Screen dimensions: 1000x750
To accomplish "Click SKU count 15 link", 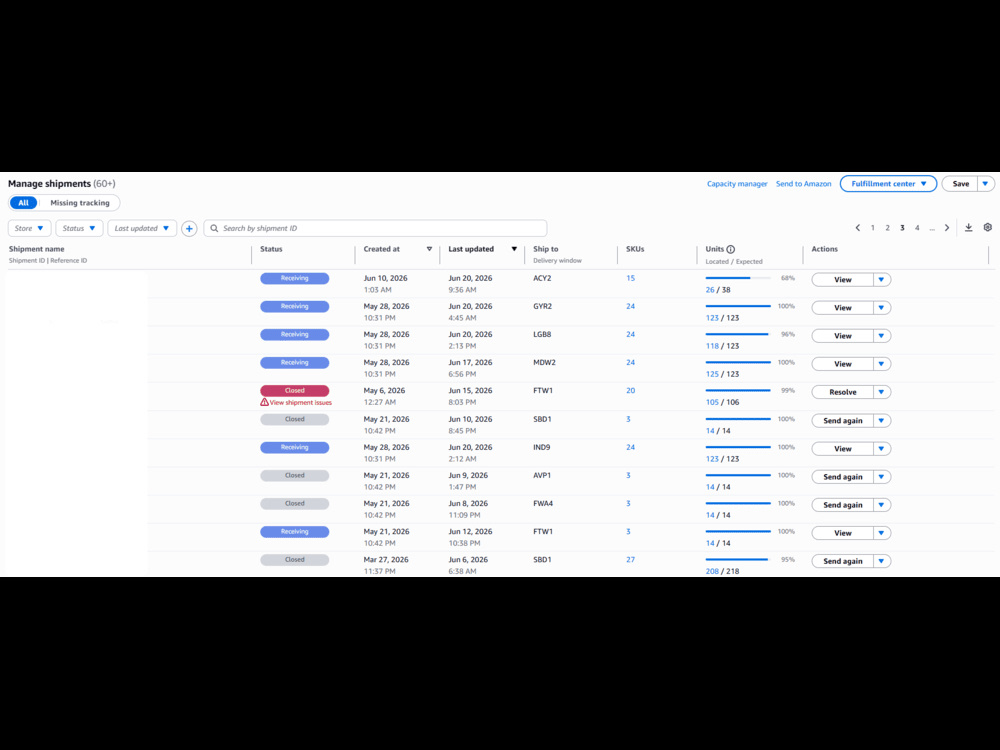I will pos(630,278).
